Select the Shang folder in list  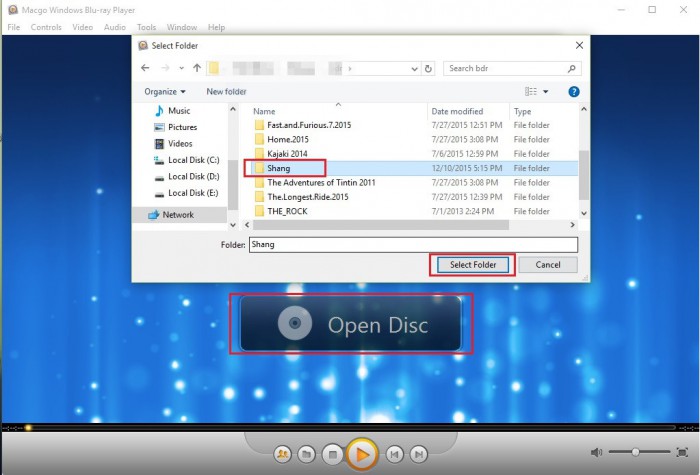(278, 168)
